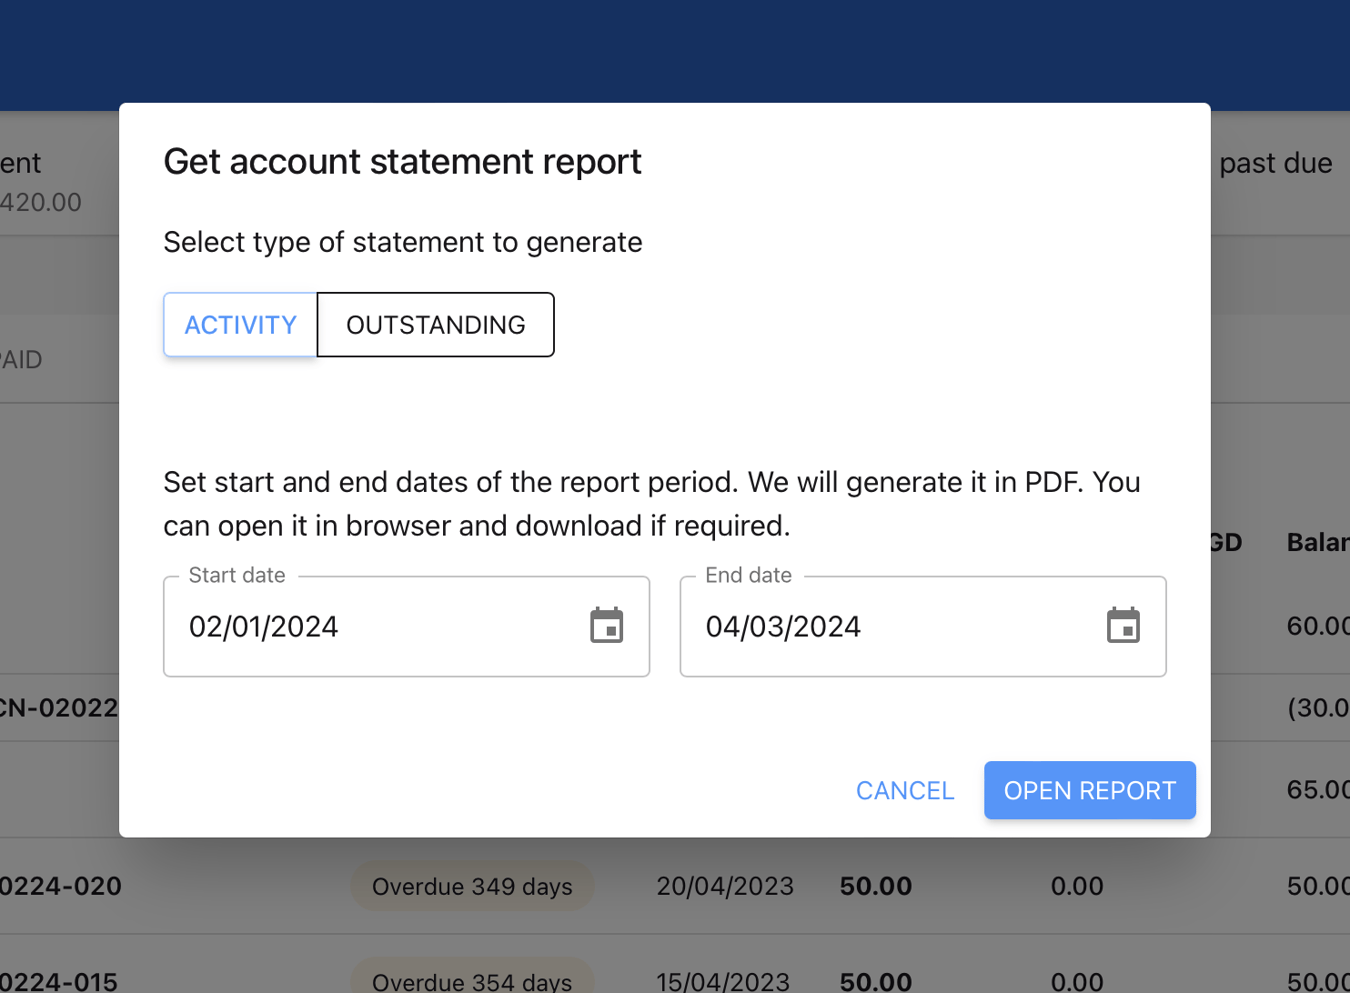Select the OUTSTANDING statement type

coord(436,324)
